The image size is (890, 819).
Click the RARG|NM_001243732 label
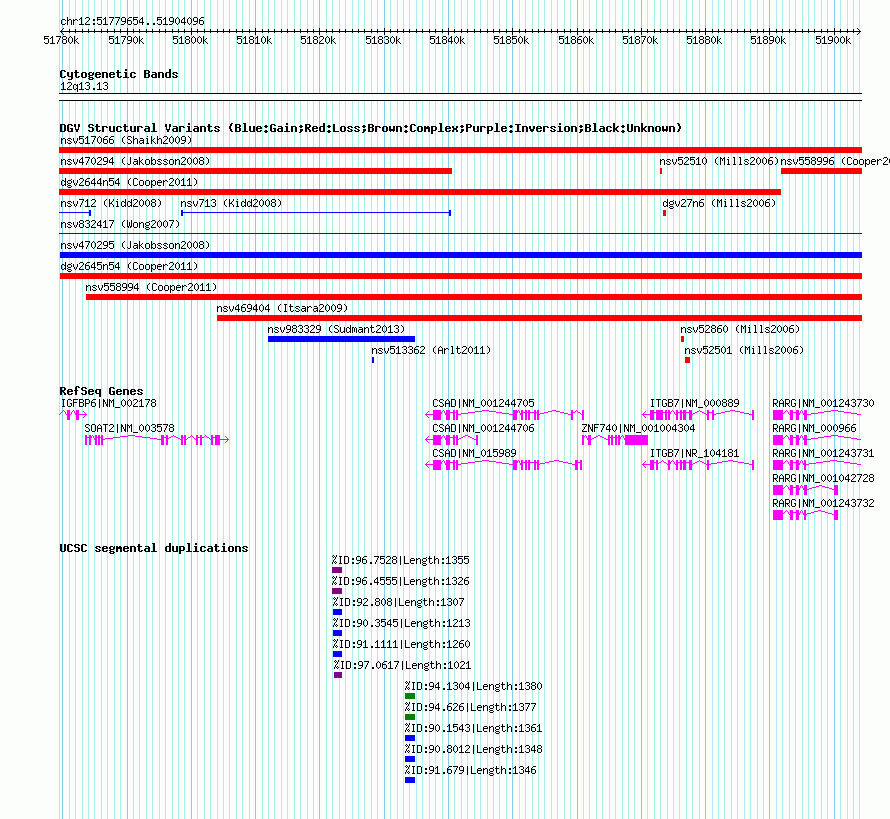823,503
